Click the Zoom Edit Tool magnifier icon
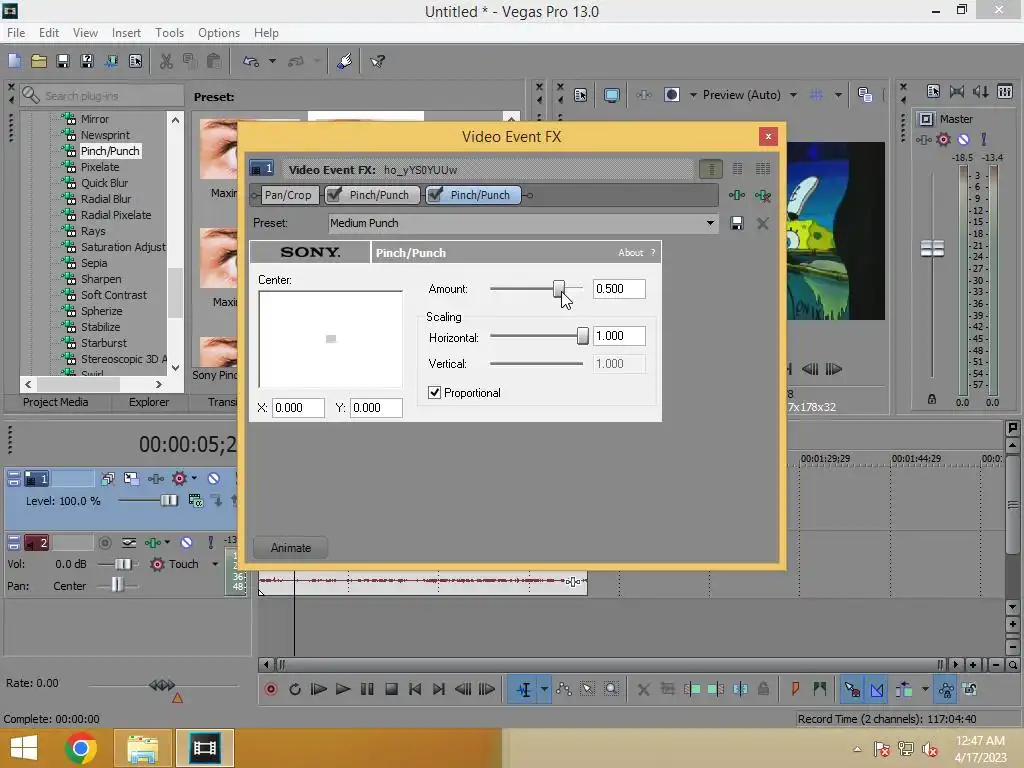This screenshot has height=768, width=1024. (x=611, y=689)
